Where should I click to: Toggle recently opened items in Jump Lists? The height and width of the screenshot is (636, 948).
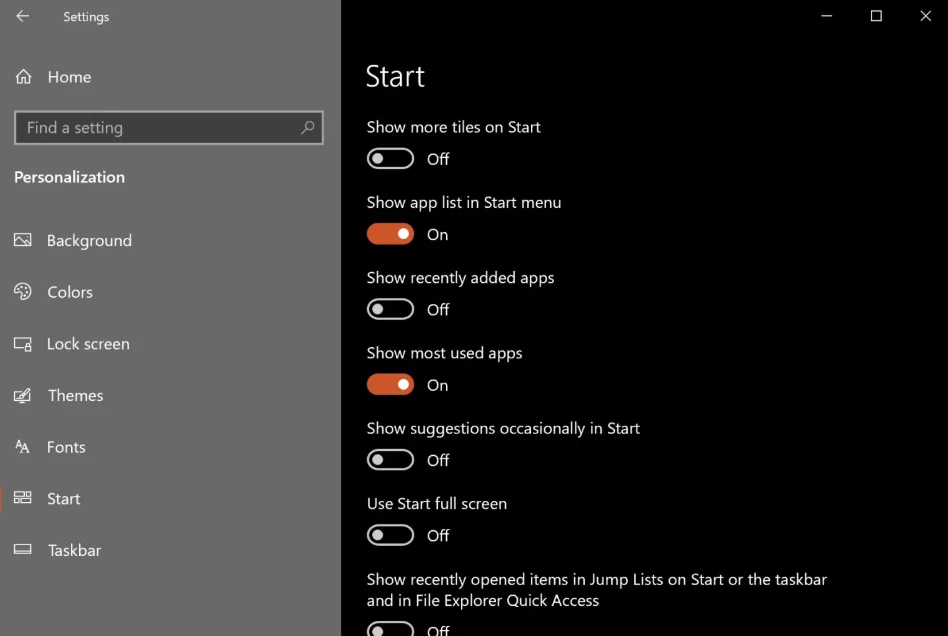click(x=391, y=629)
